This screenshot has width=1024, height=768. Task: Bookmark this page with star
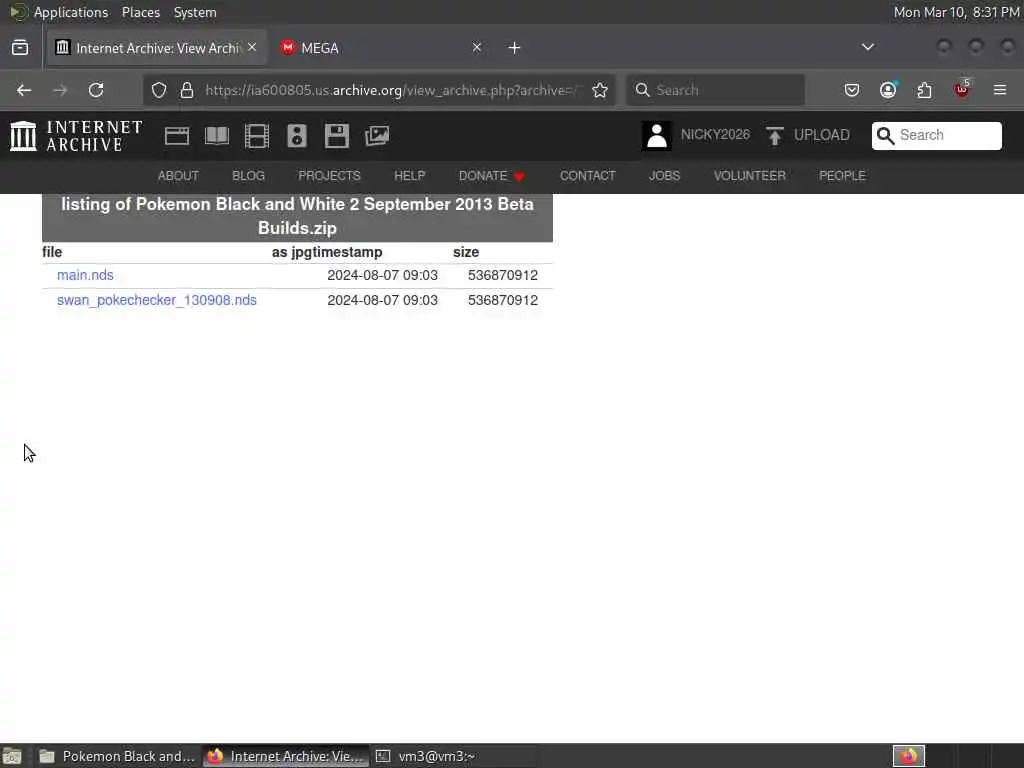(x=600, y=90)
